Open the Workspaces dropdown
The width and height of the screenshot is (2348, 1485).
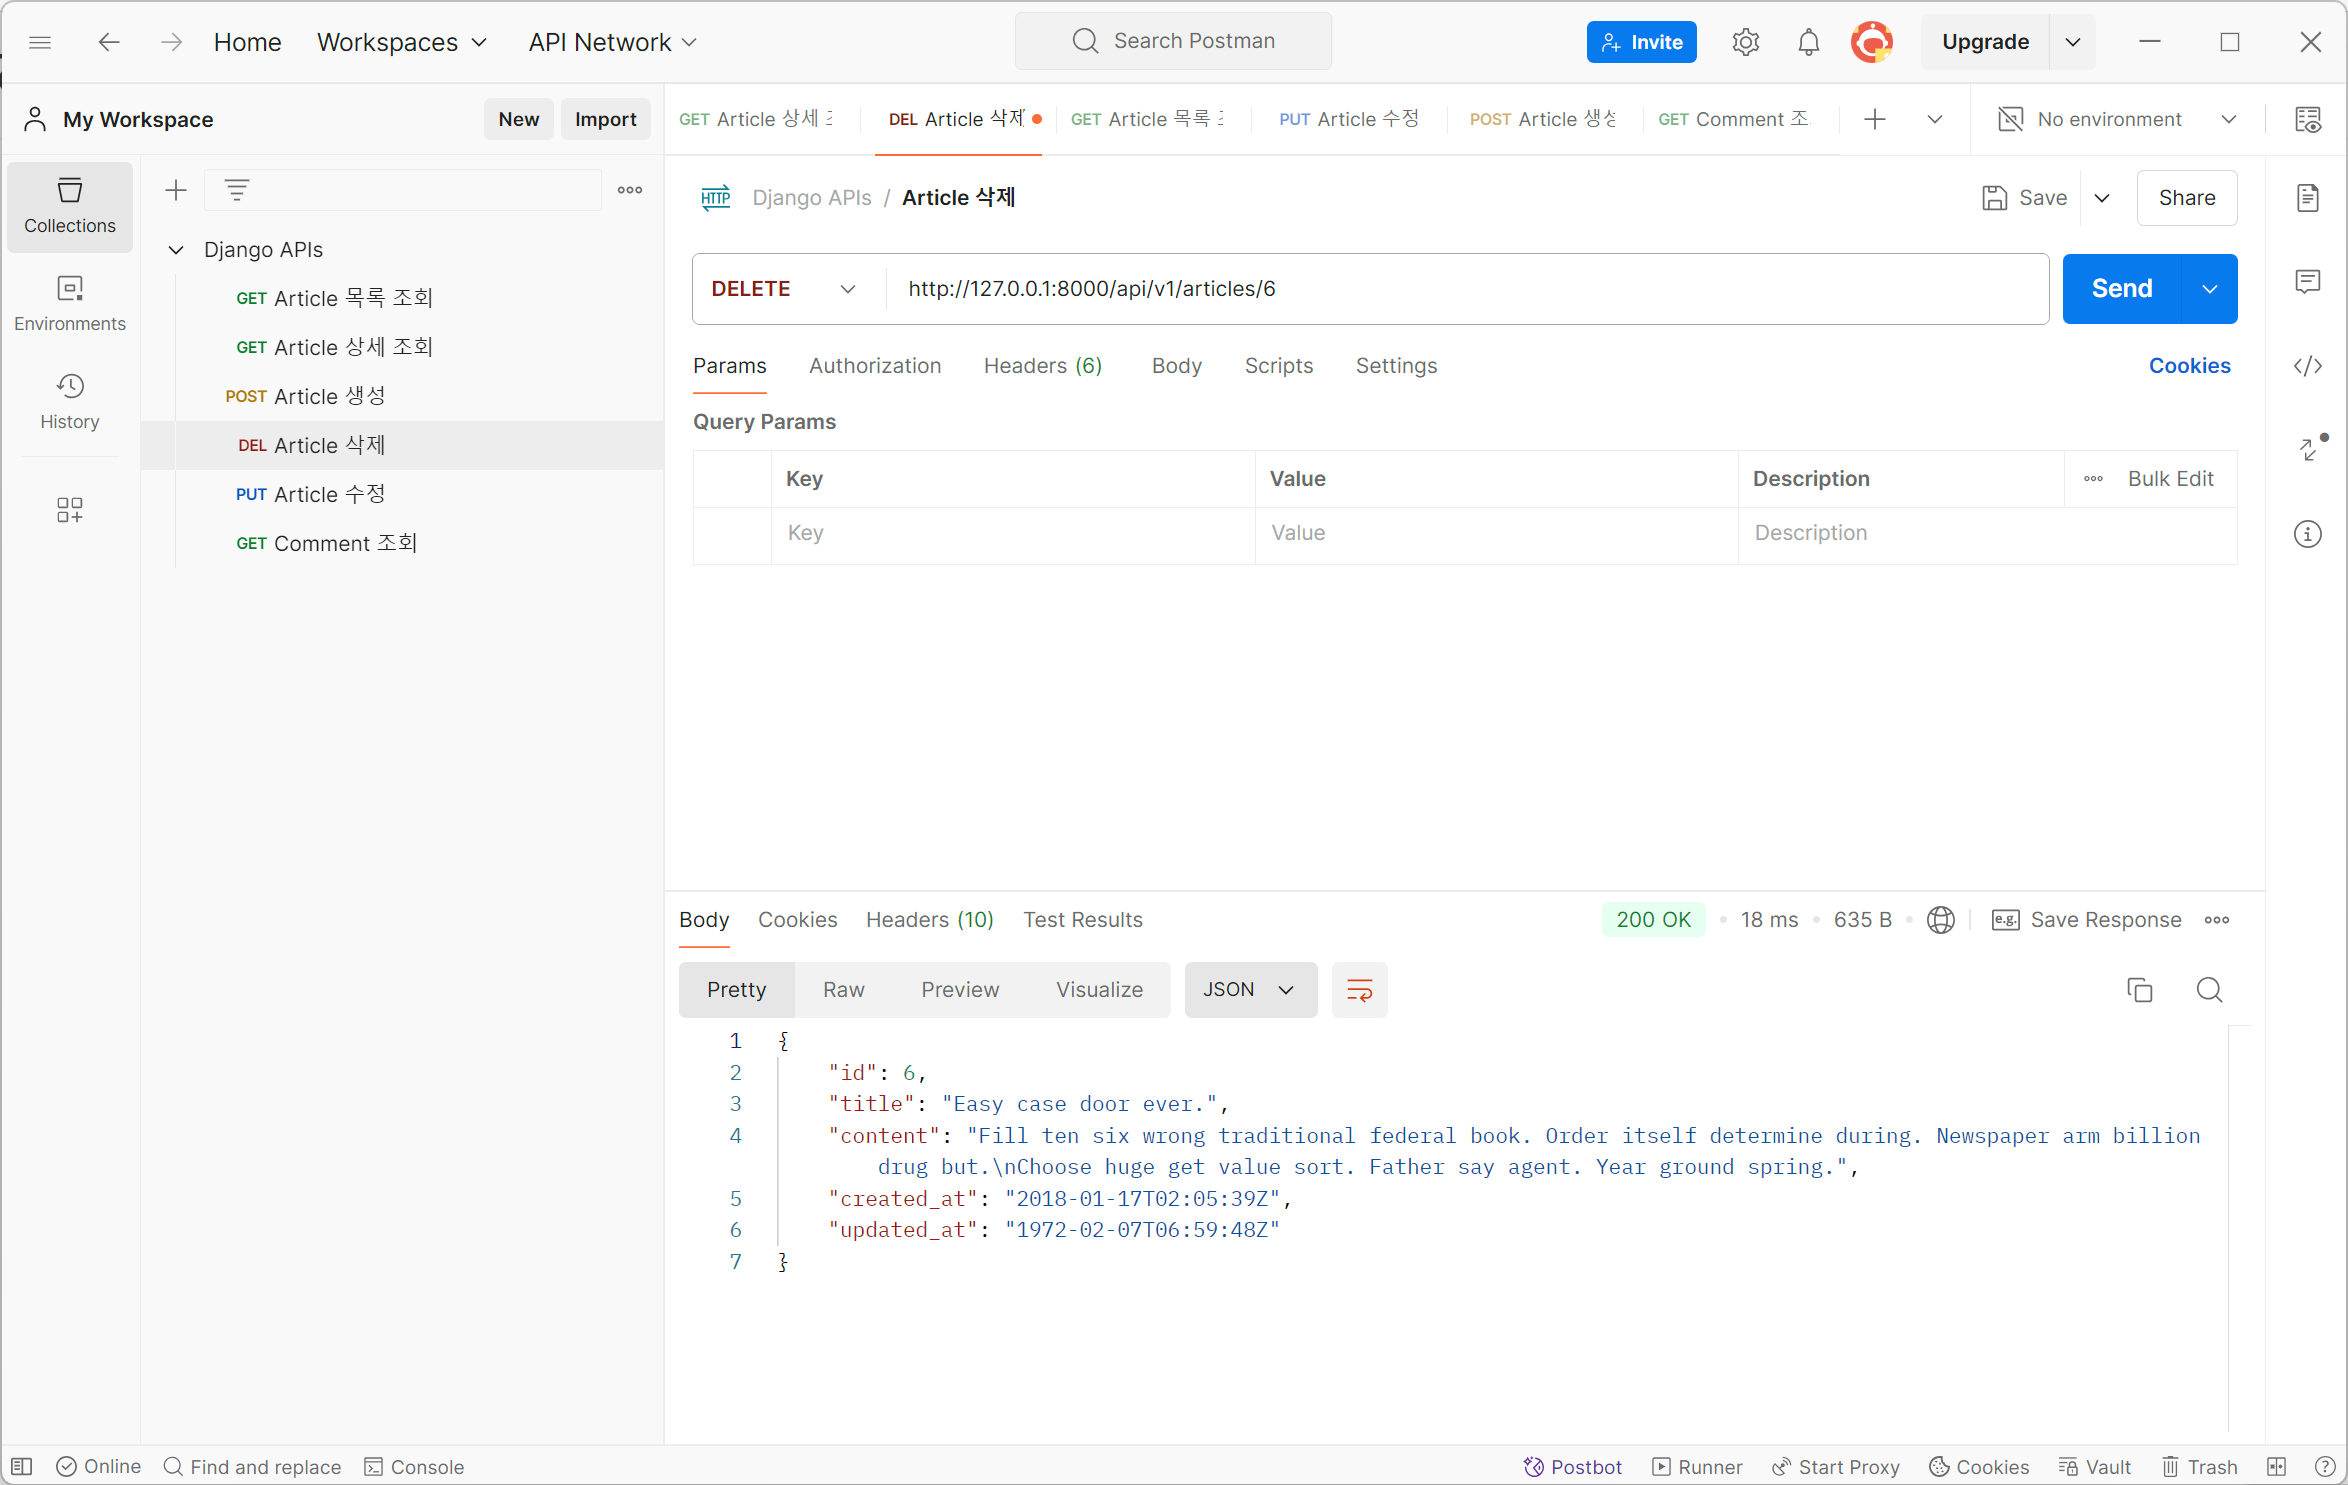402,42
